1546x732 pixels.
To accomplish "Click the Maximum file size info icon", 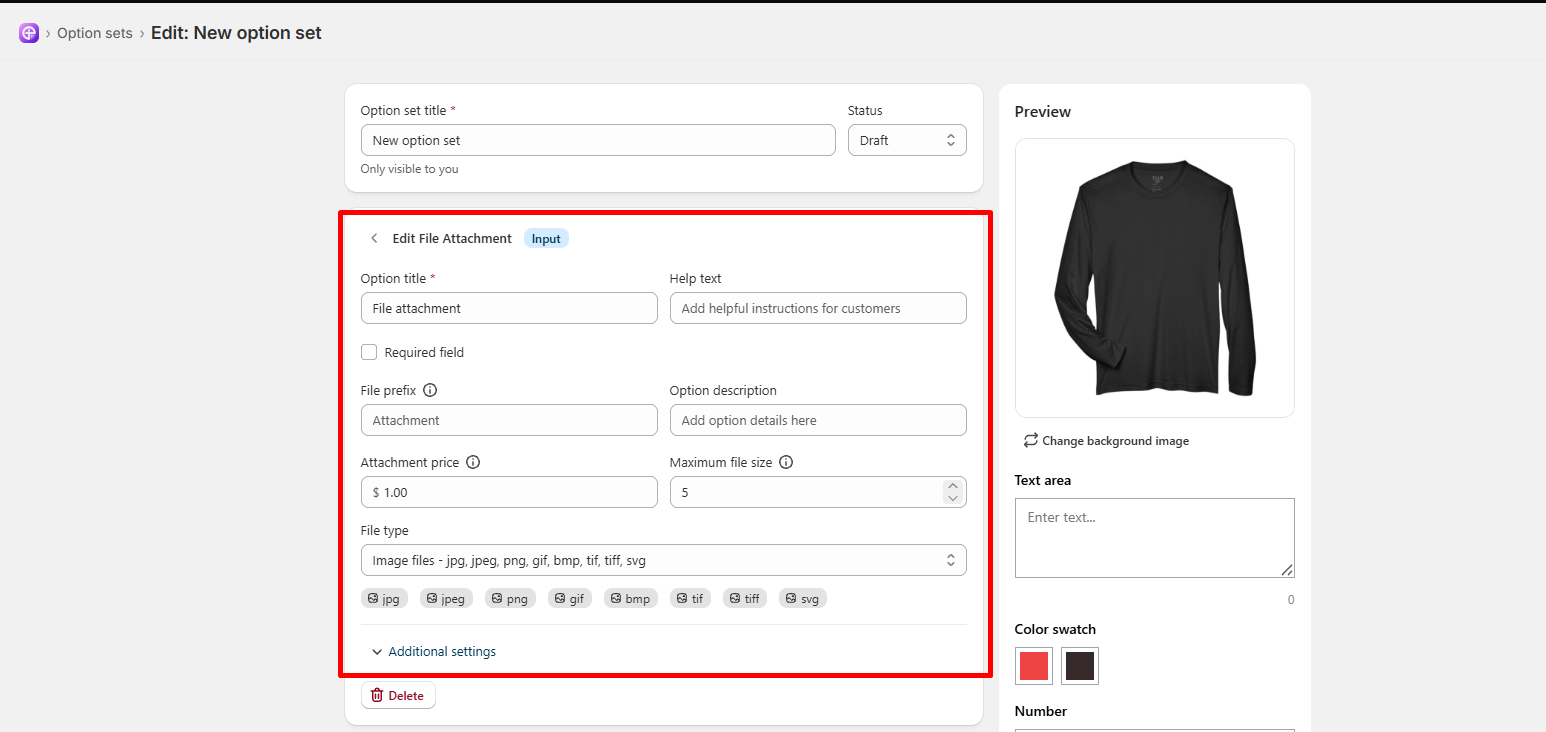I will [786, 463].
